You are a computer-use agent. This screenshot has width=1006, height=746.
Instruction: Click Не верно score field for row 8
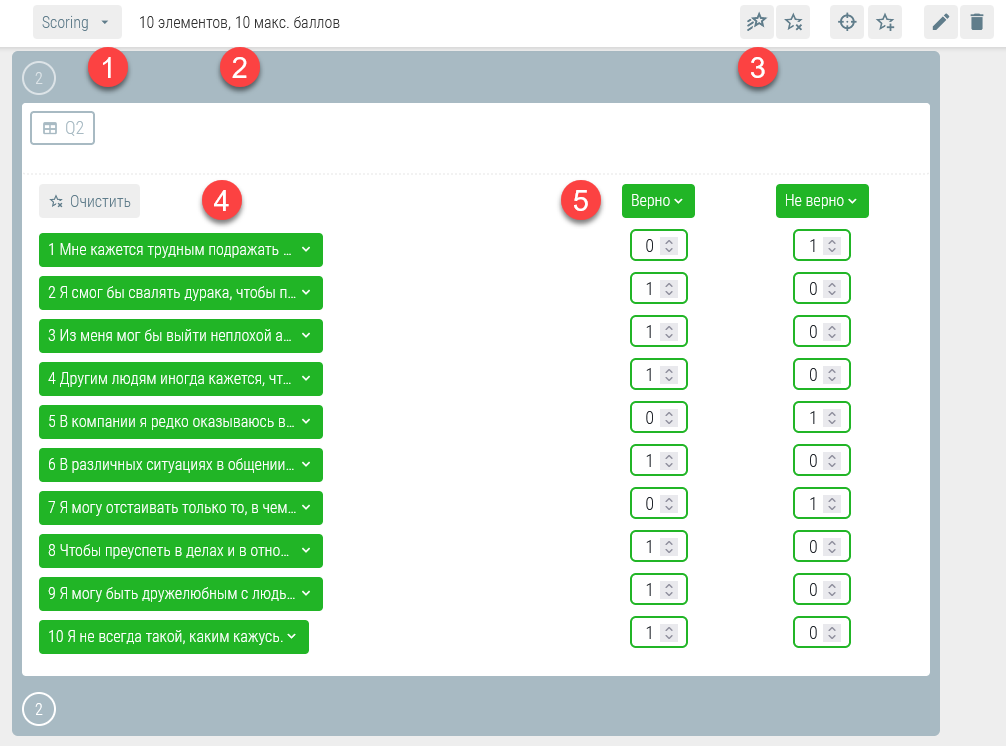click(822, 546)
